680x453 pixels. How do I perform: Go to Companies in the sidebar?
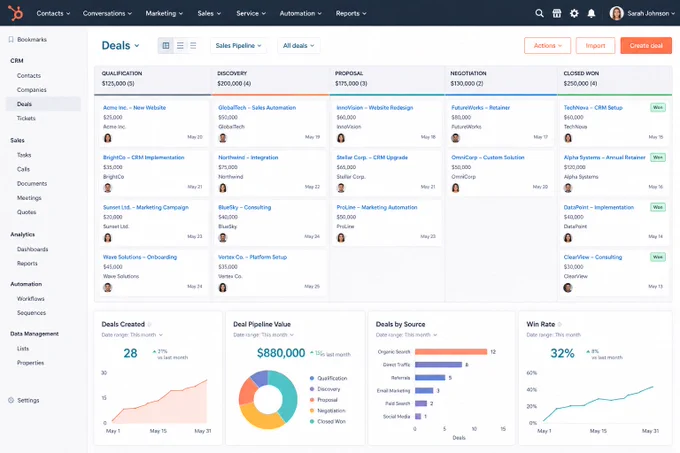pos(32,90)
